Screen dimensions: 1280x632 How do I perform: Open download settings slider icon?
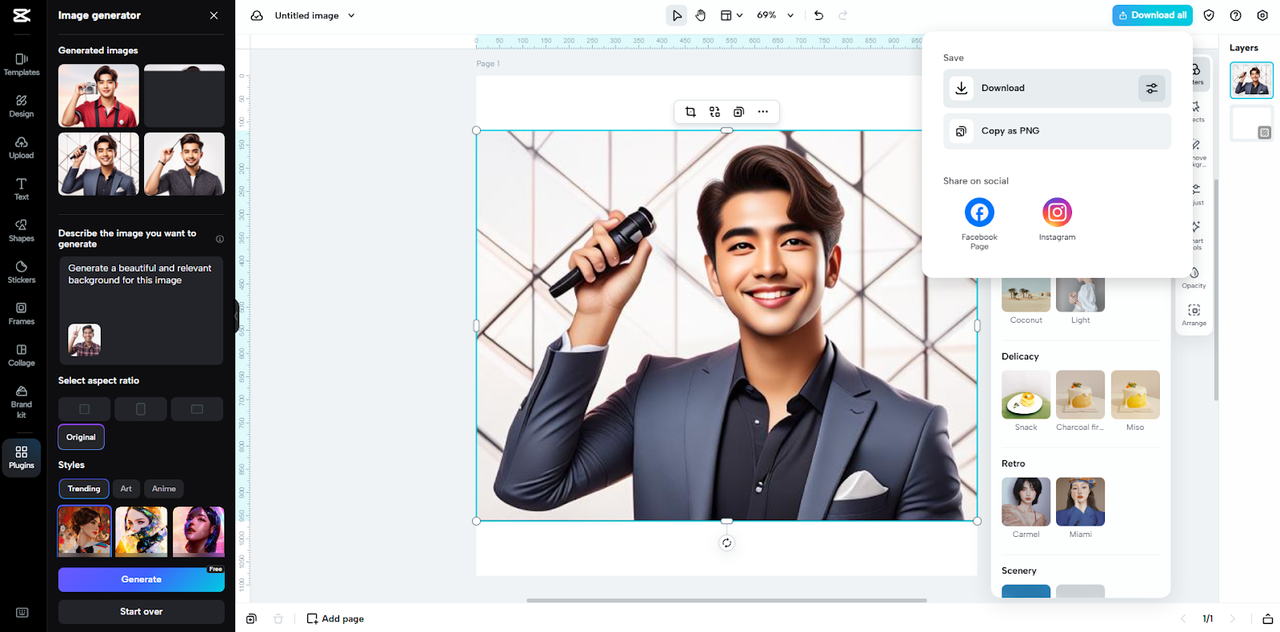click(x=1151, y=88)
